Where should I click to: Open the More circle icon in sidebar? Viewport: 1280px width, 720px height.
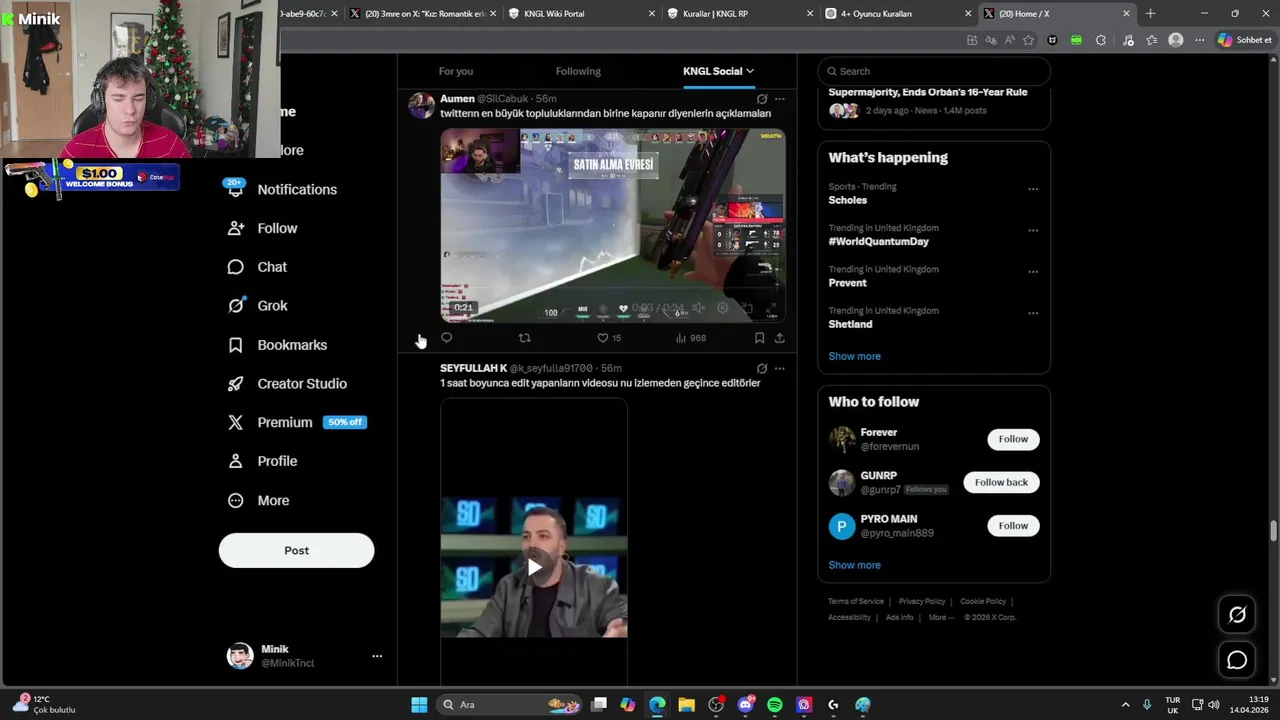pyautogui.click(x=235, y=500)
